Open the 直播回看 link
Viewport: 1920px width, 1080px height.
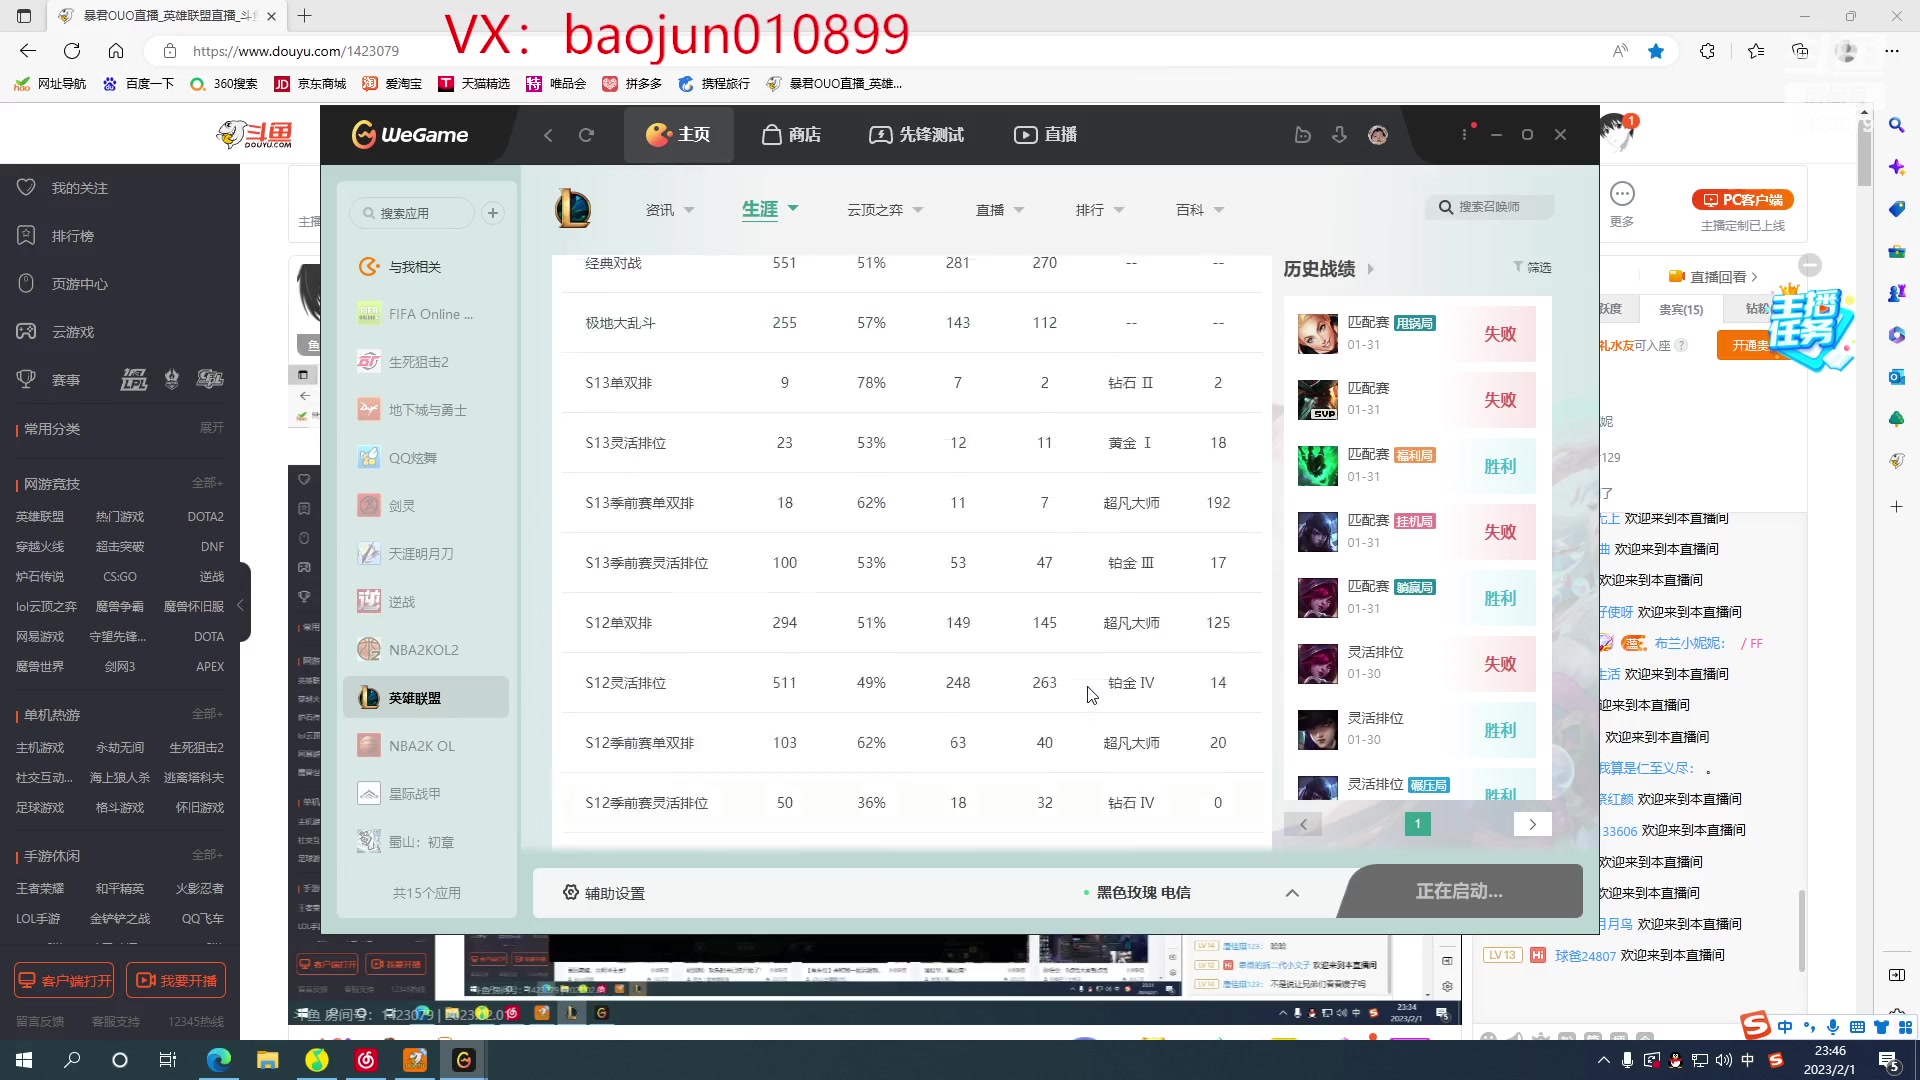pyautogui.click(x=1715, y=277)
